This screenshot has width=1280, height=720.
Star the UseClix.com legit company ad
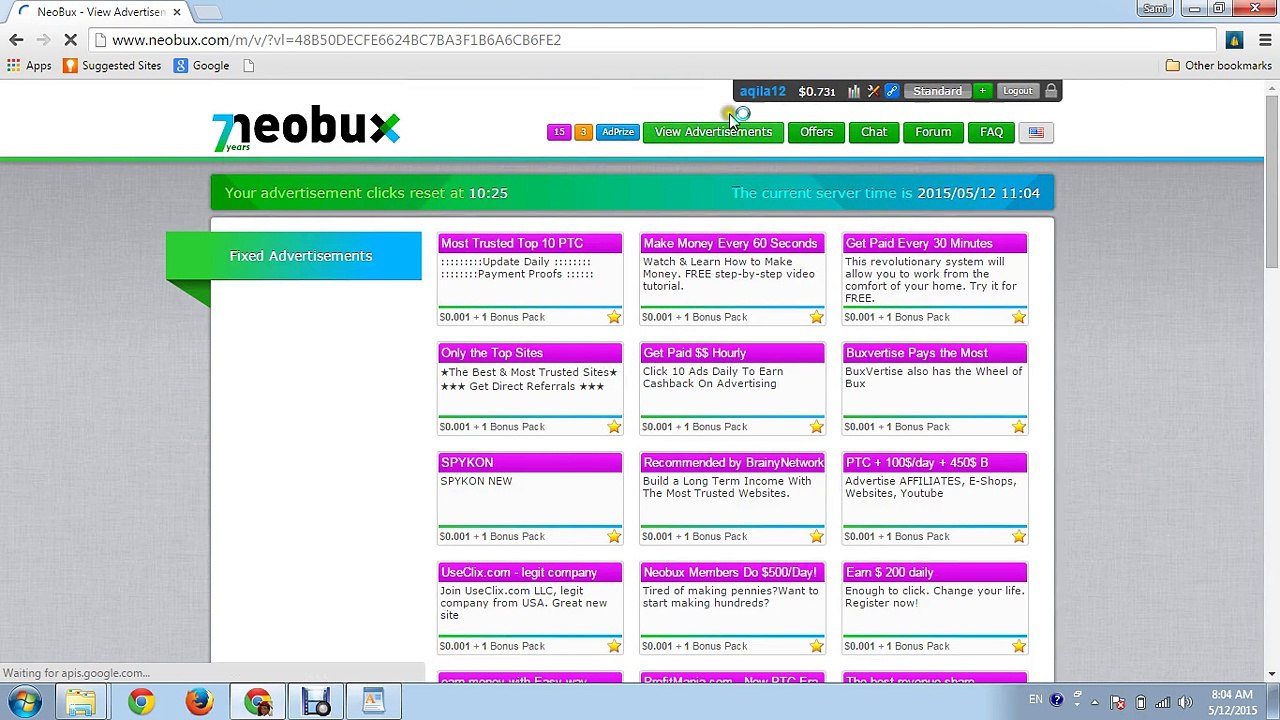pyautogui.click(x=614, y=646)
